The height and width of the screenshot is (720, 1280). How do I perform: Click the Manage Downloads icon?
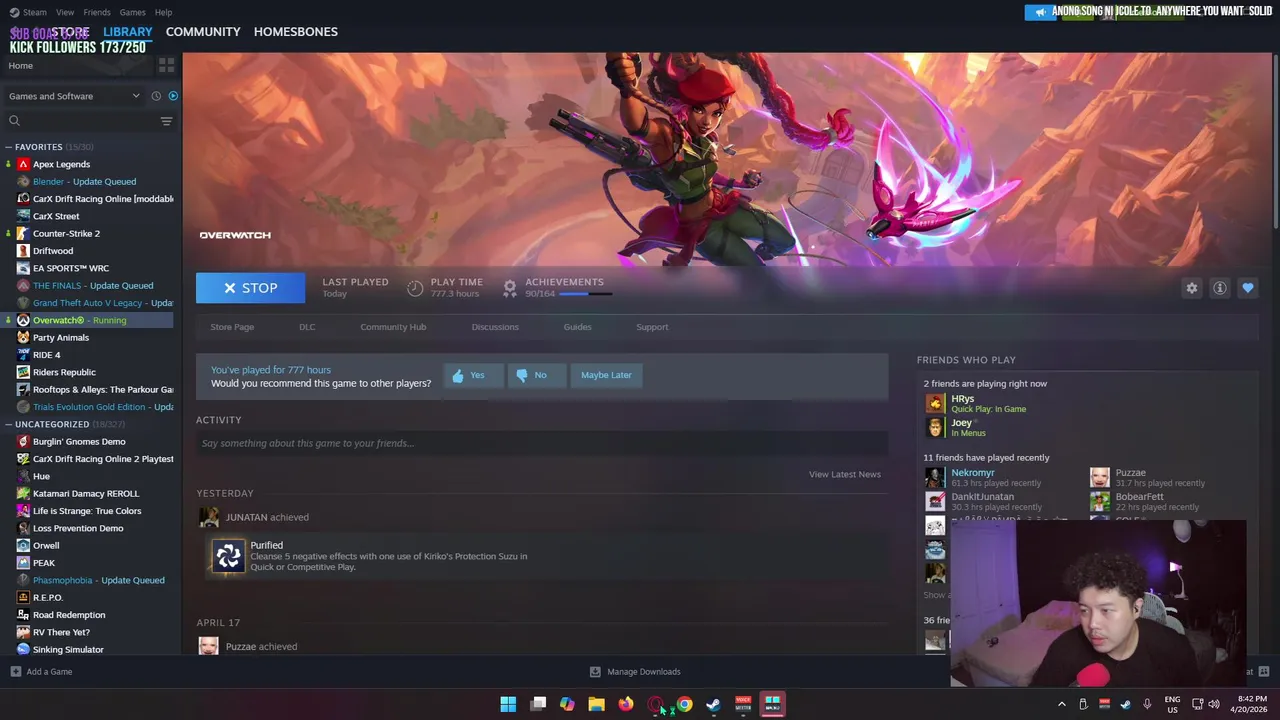click(595, 672)
